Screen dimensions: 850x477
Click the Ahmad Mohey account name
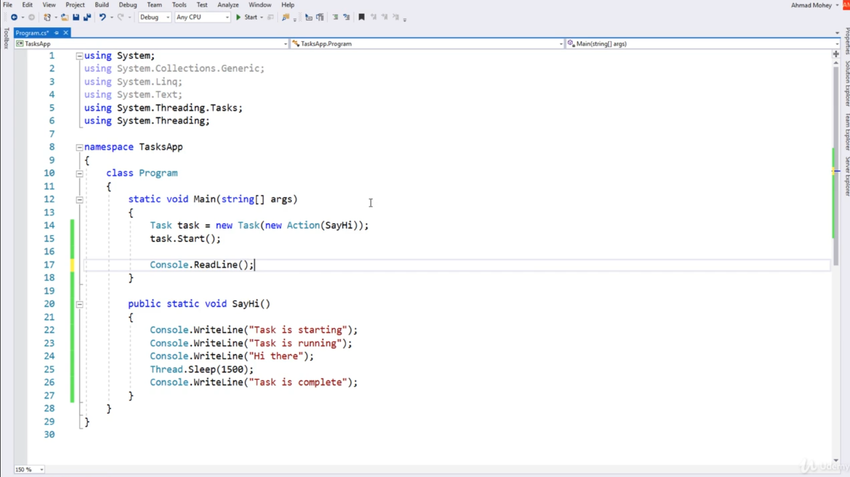(811, 5)
